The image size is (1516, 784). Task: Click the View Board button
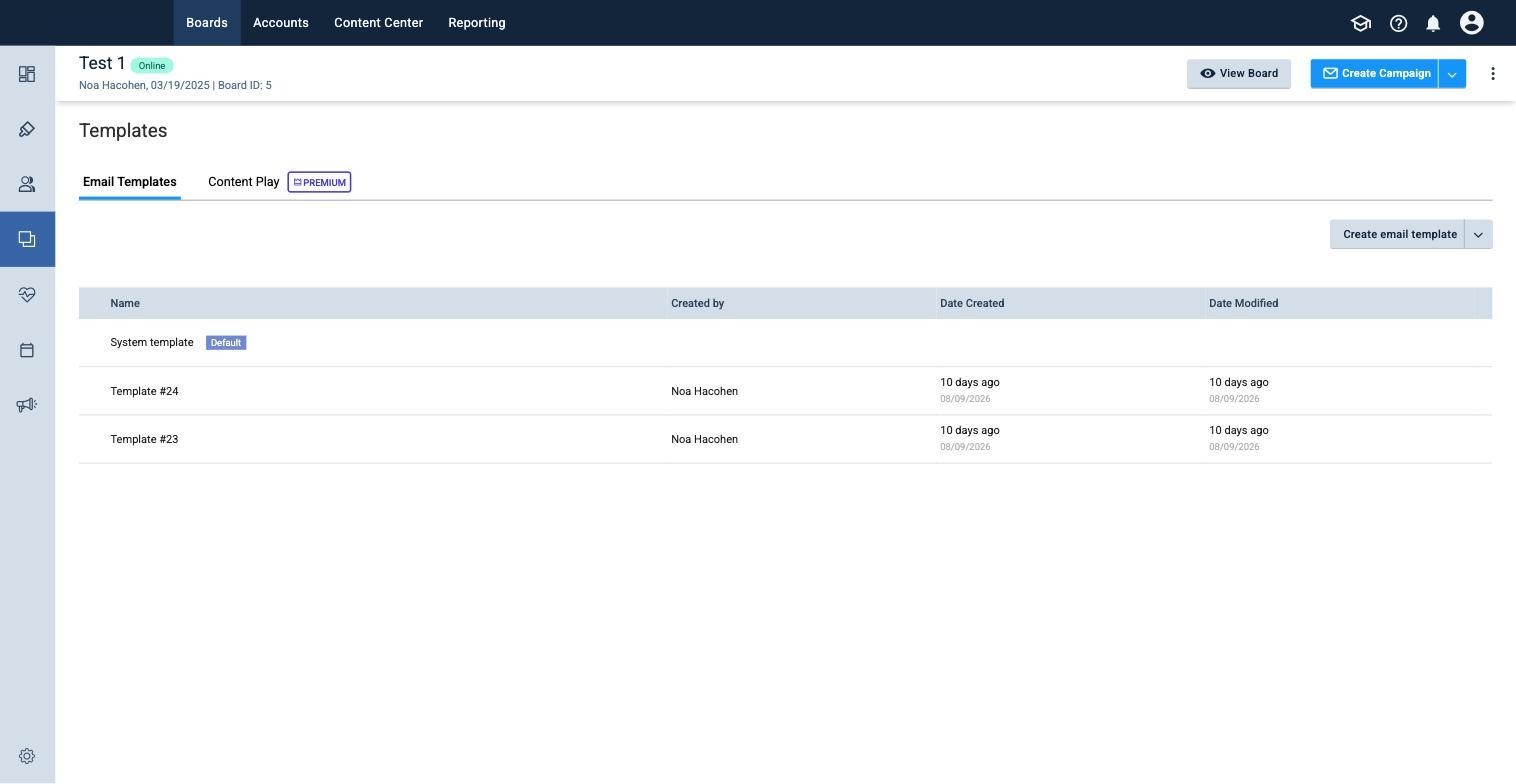[1239, 73]
